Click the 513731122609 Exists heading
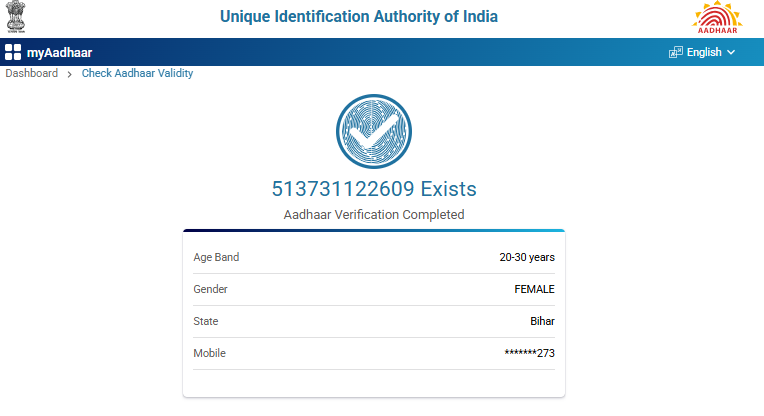Viewport: 764px width, 416px height. [x=374, y=188]
